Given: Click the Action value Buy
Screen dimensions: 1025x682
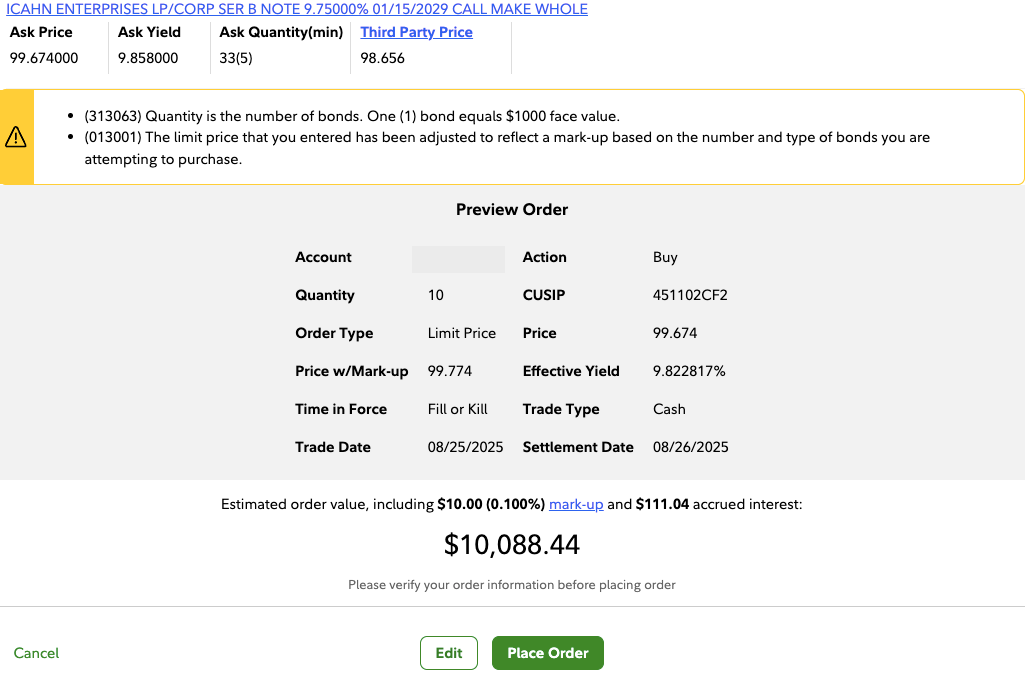Looking at the screenshot, I should [665, 257].
